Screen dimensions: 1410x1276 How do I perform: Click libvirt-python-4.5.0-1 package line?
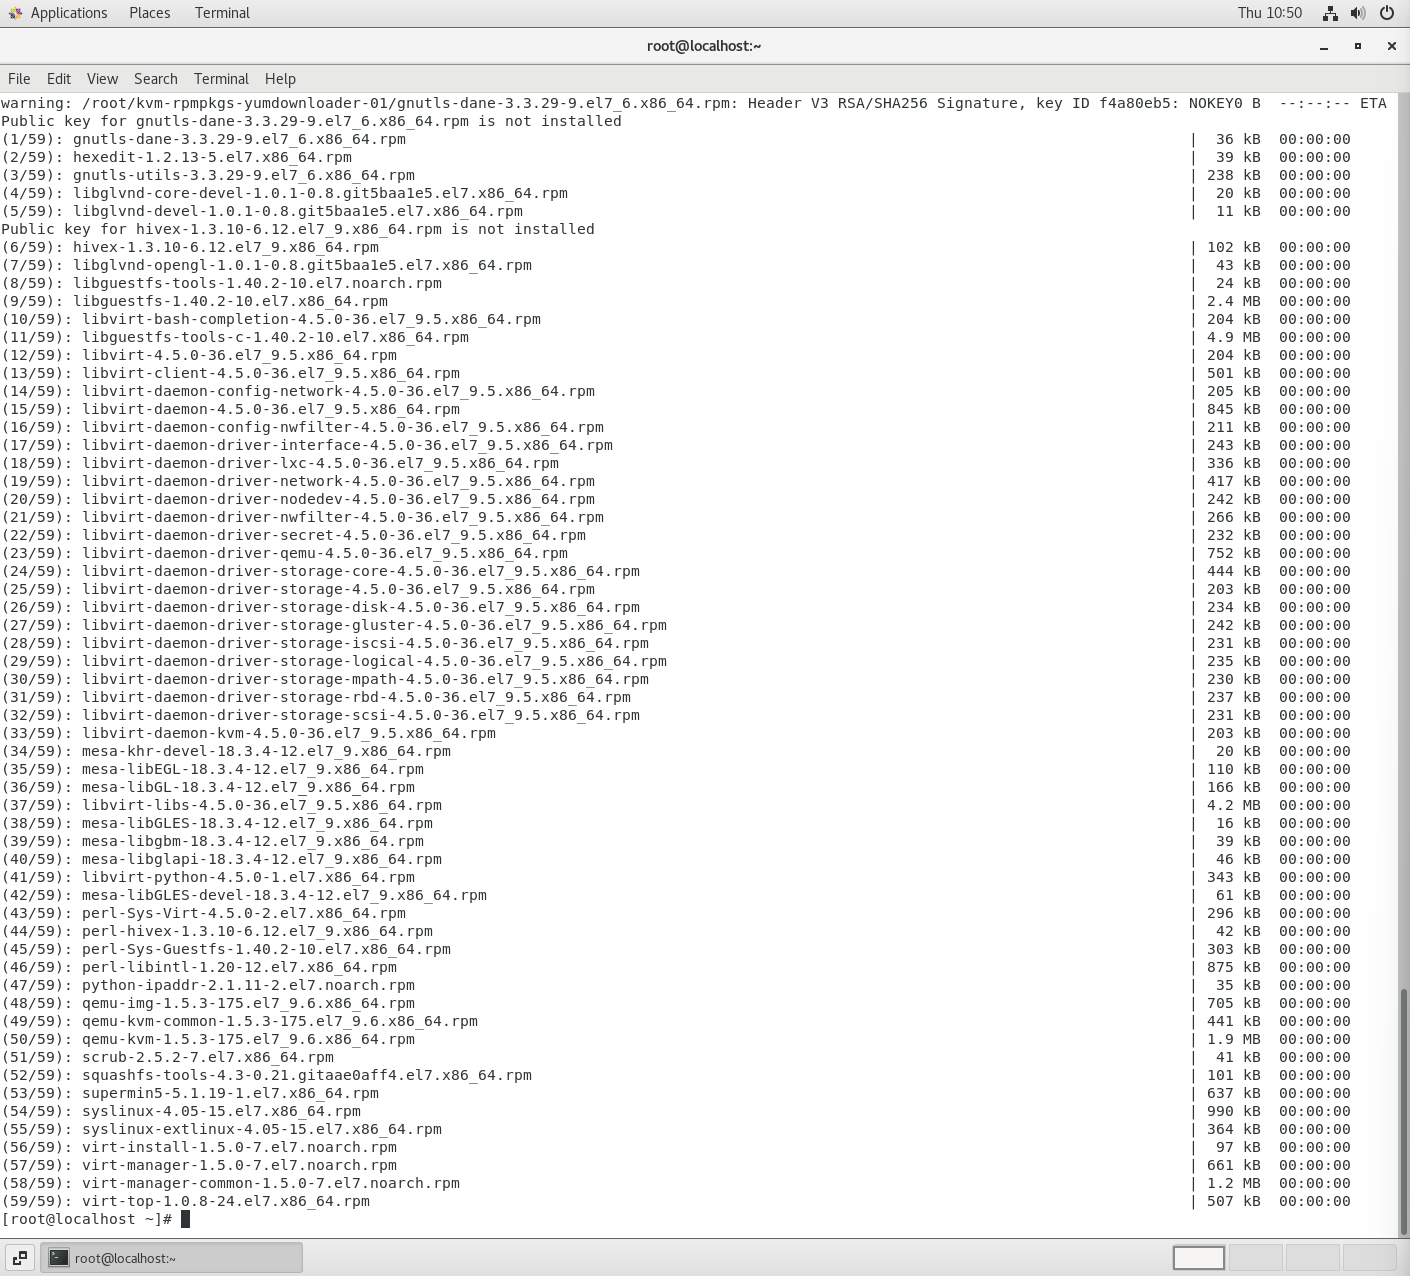coord(248,877)
